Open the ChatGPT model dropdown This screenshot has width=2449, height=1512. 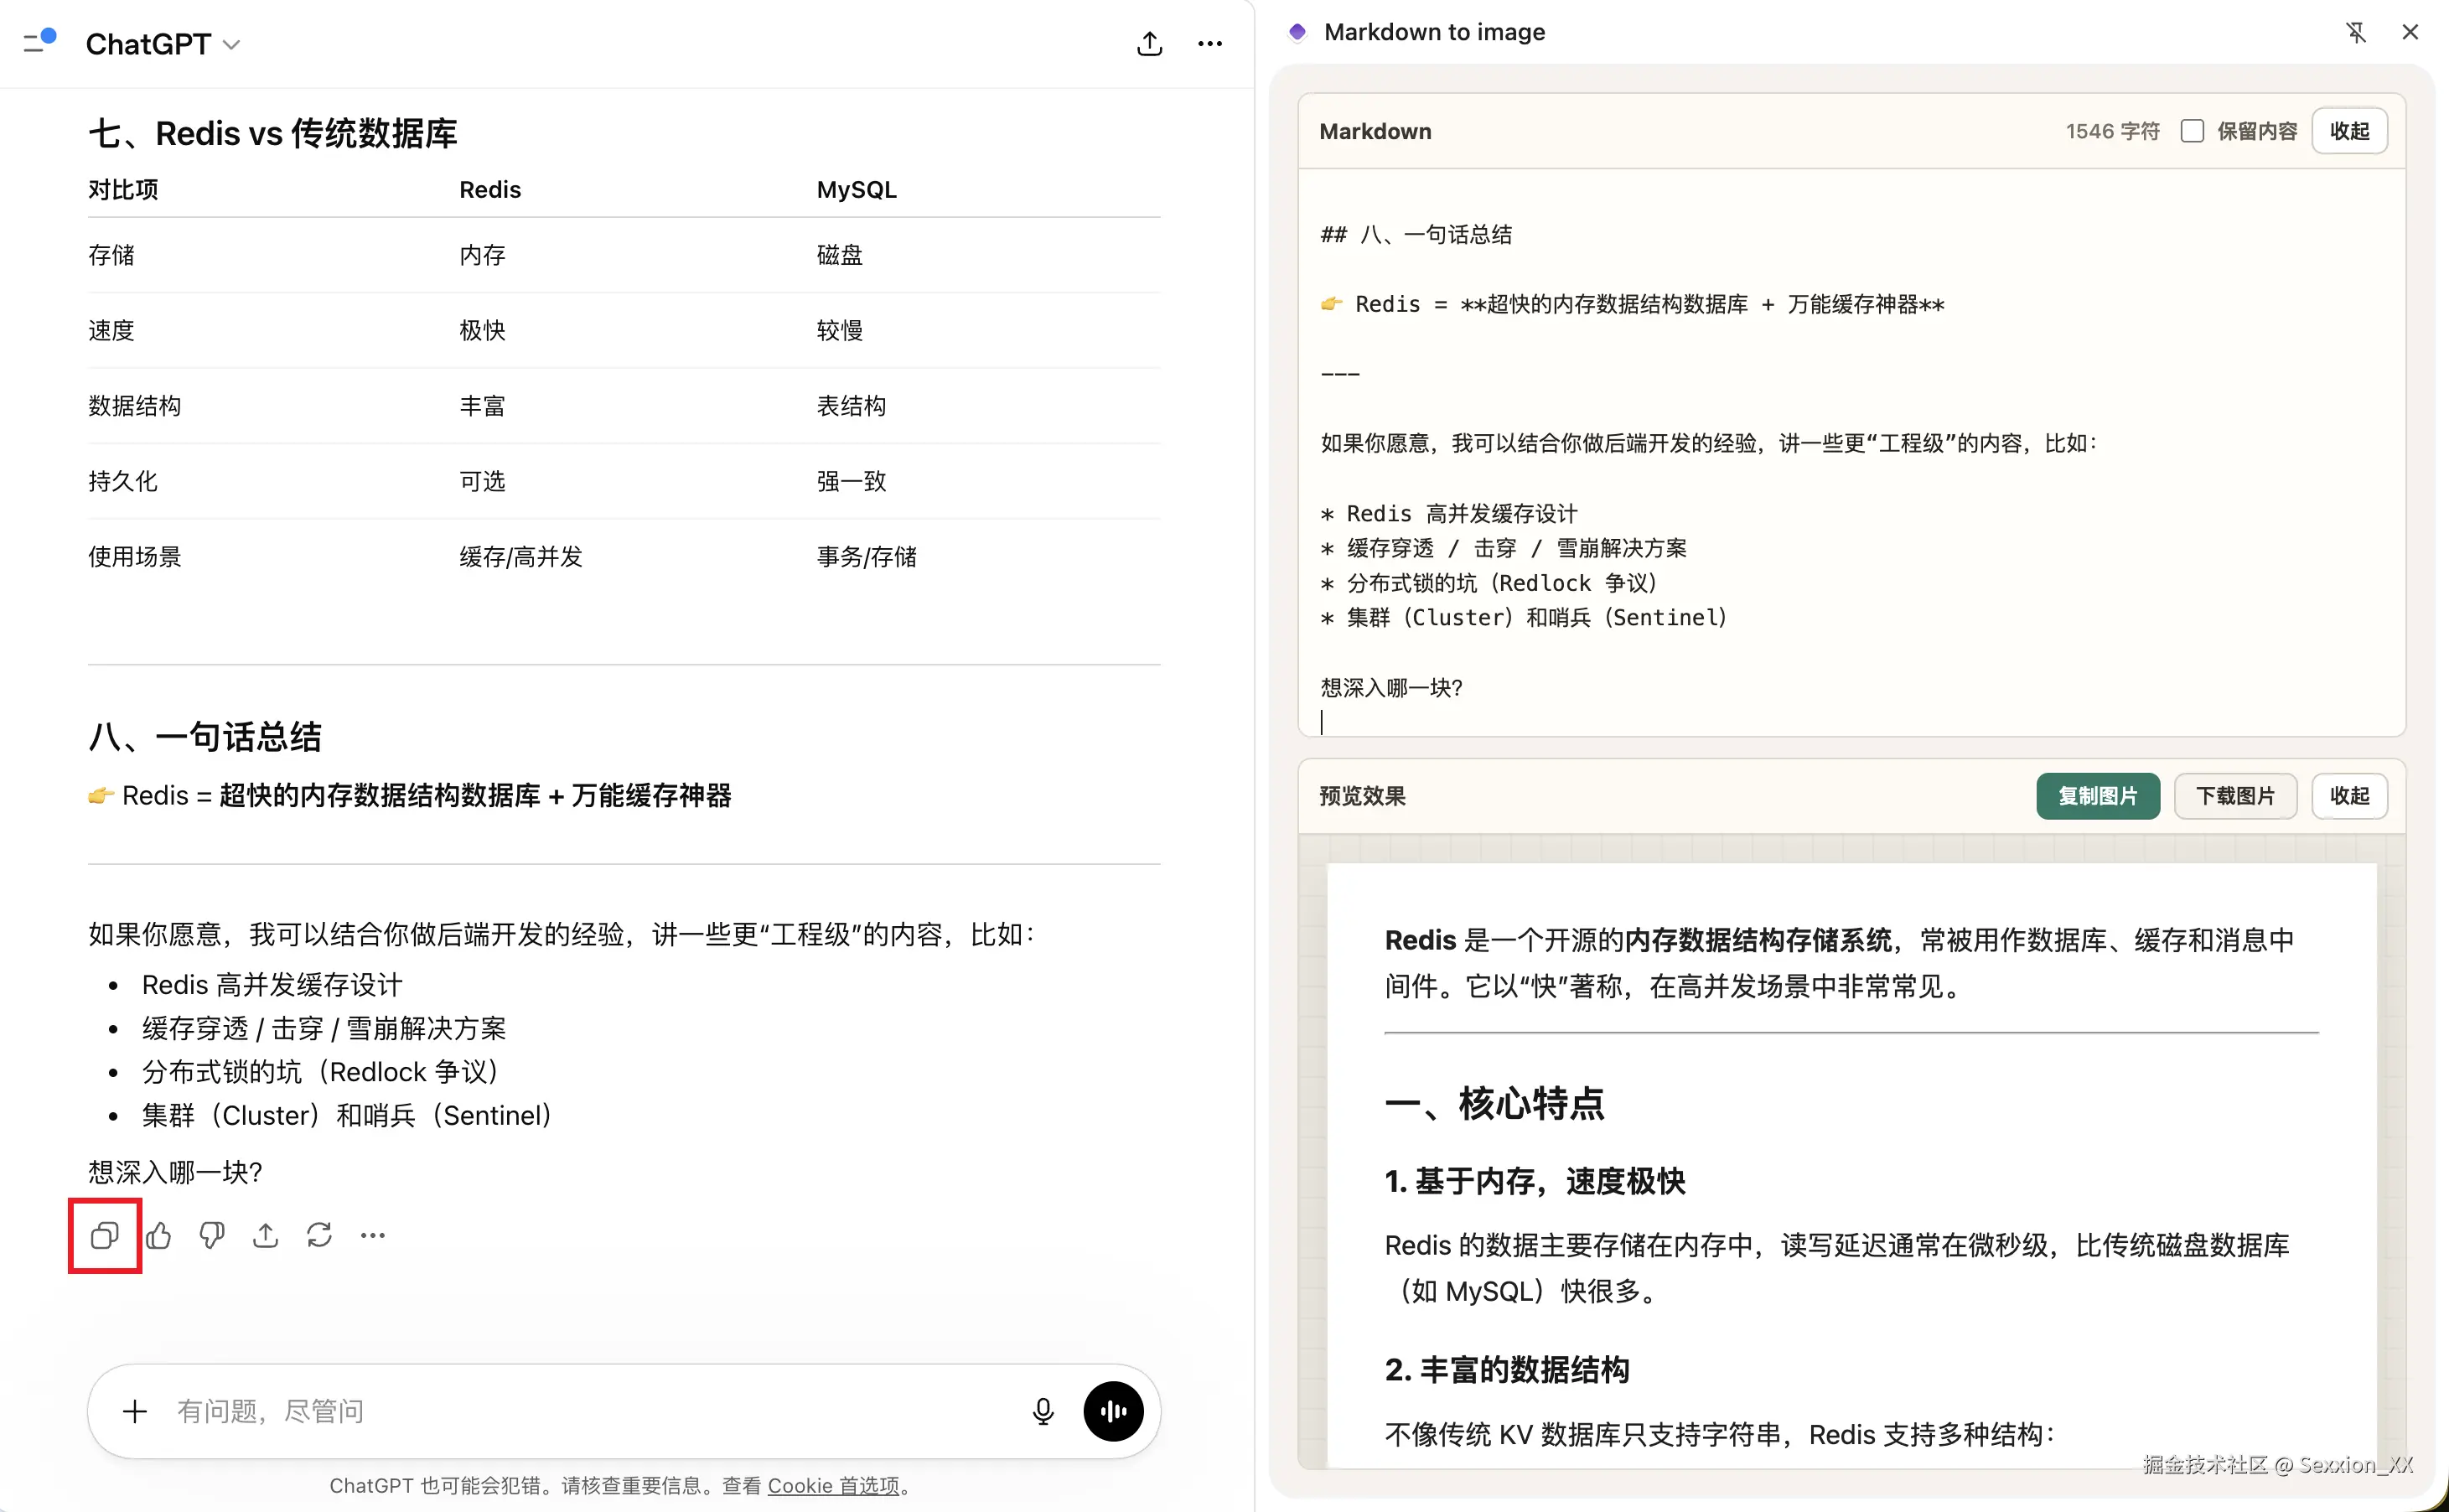pos(163,44)
